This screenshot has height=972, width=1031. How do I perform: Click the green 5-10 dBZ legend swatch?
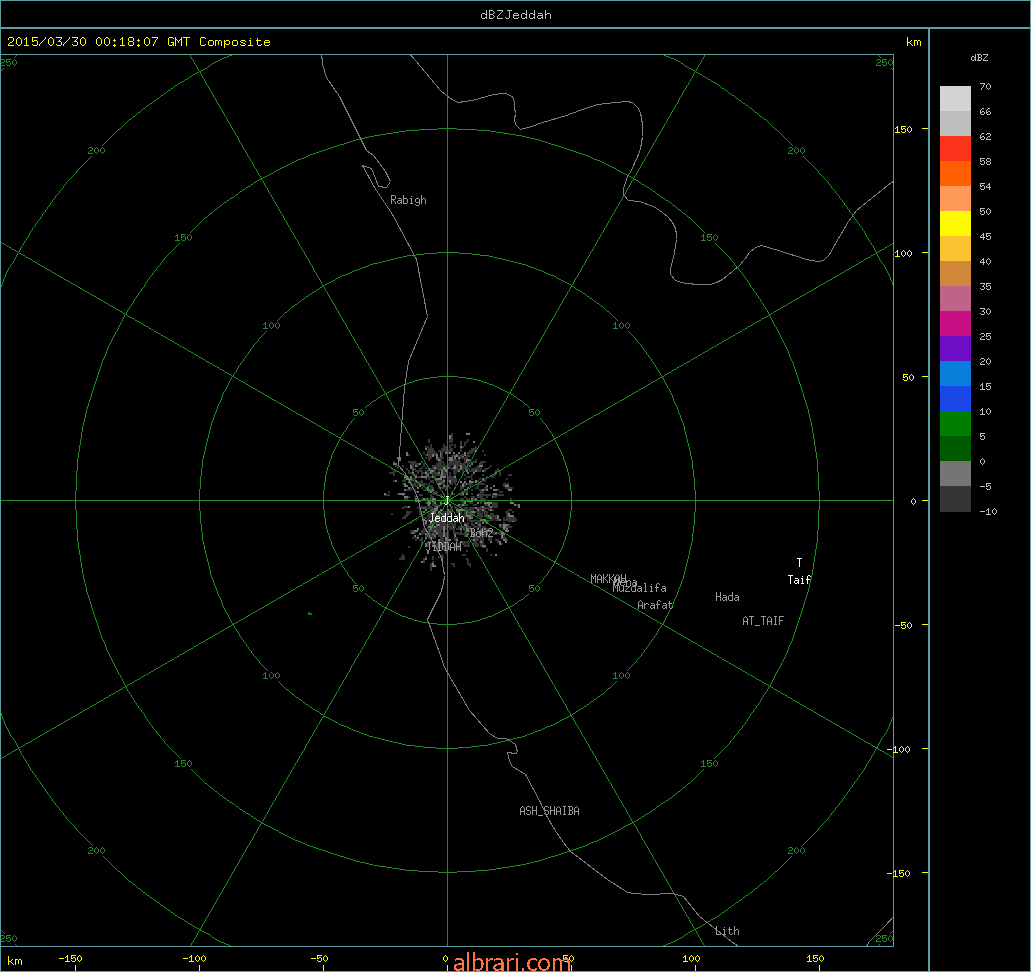[x=955, y=424]
